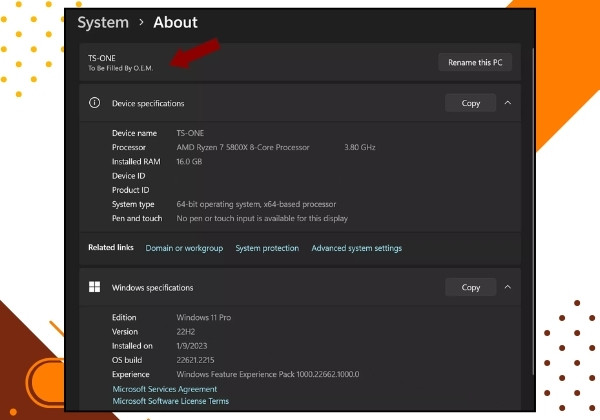Select the 16.0 GB installed RAM value
Image resolution: width=600 pixels, height=420 pixels.
189,161
